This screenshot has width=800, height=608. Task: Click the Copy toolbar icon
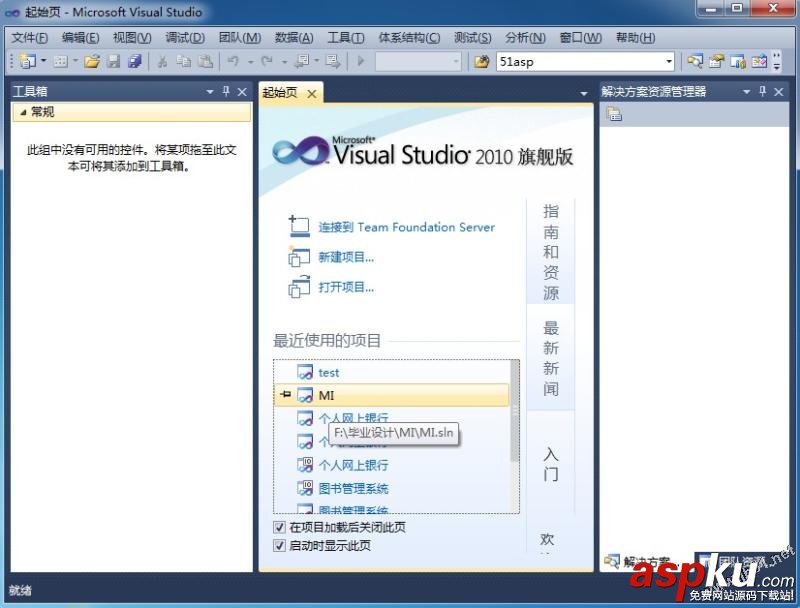183,62
